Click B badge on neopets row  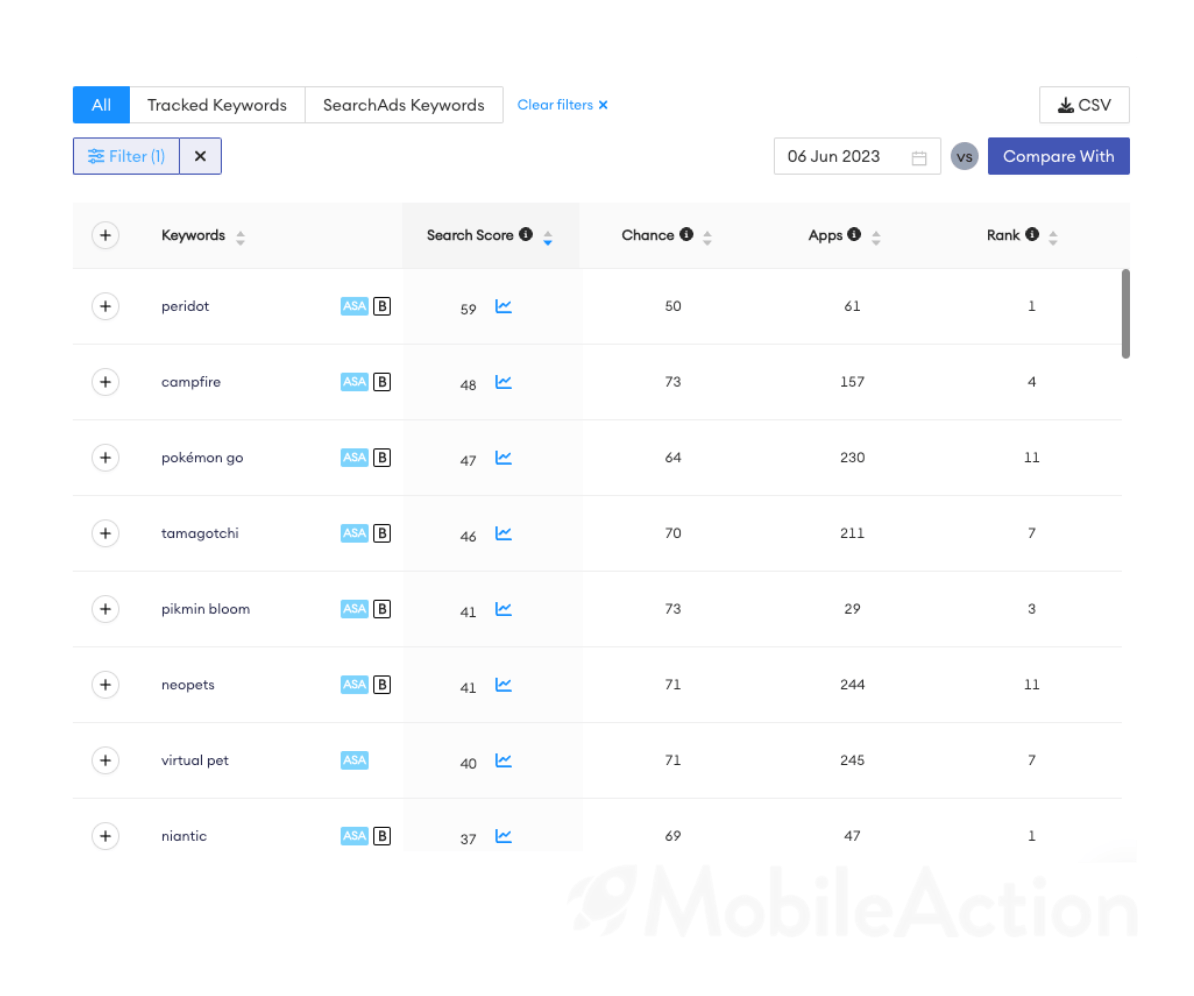pos(382,685)
